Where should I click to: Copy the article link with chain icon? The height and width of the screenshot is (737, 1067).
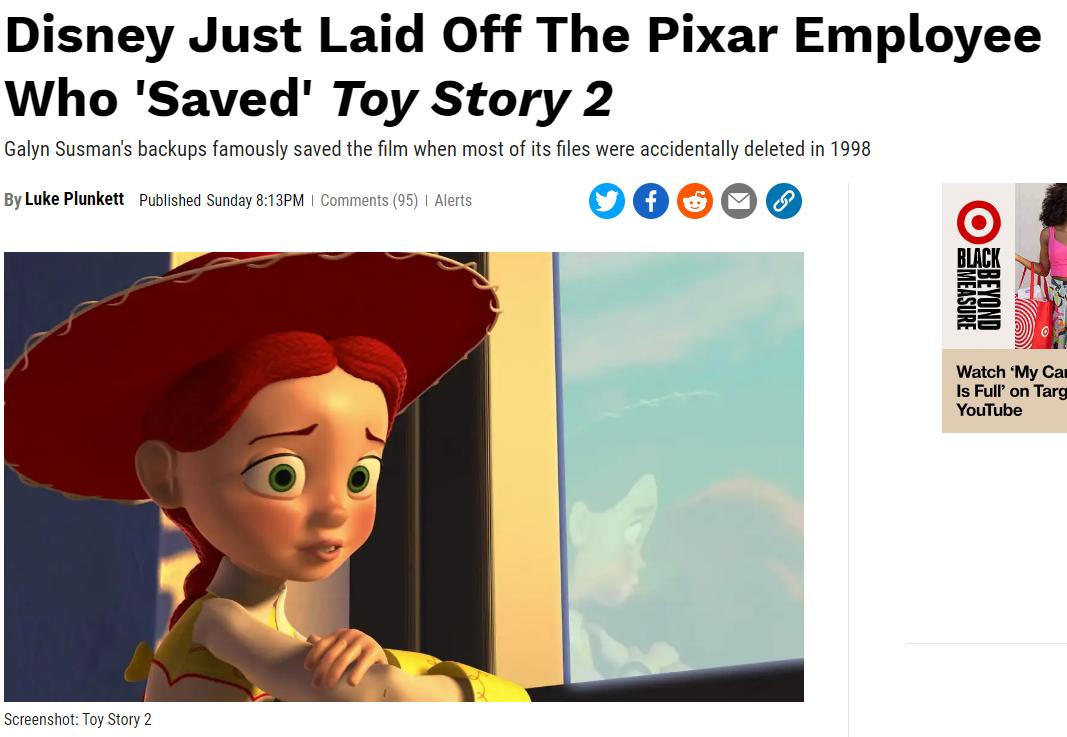pyautogui.click(x=783, y=201)
